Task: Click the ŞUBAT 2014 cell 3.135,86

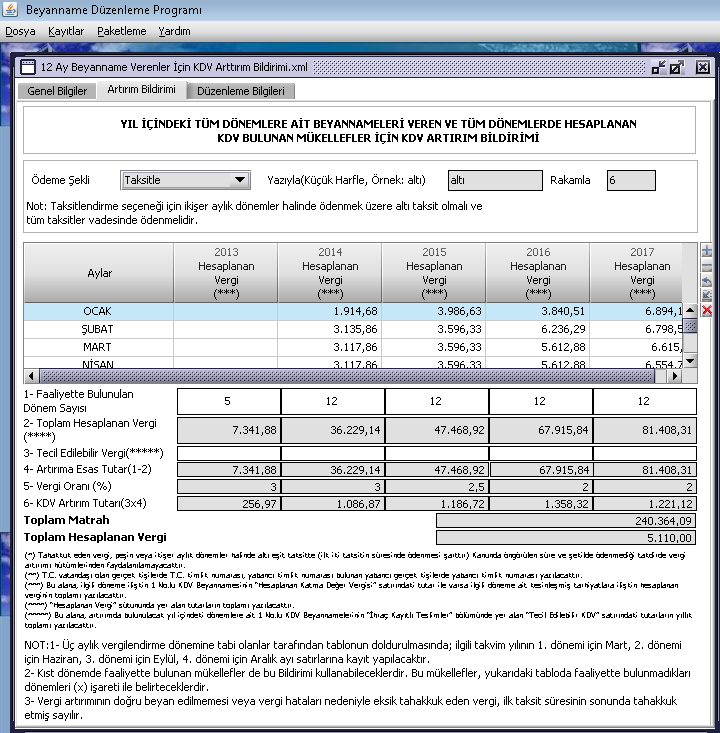Action: (330, 329)
